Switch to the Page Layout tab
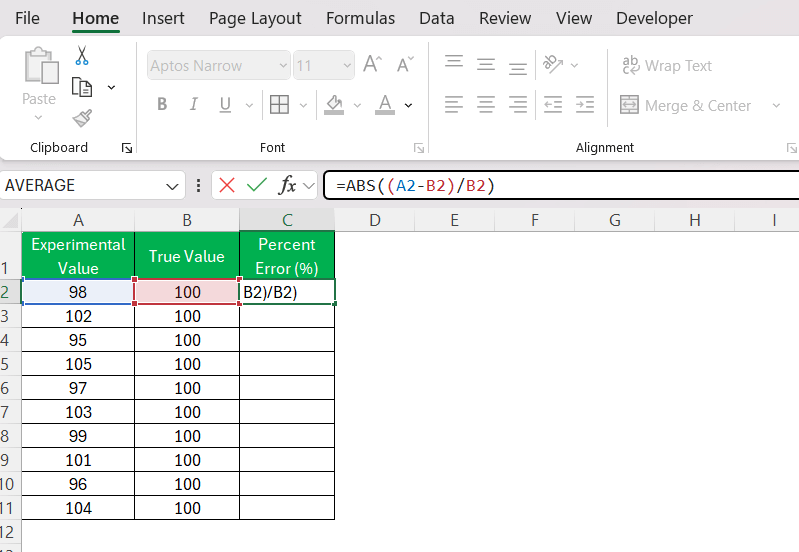This screenshot has height=552, width=799. pos(255,18)
